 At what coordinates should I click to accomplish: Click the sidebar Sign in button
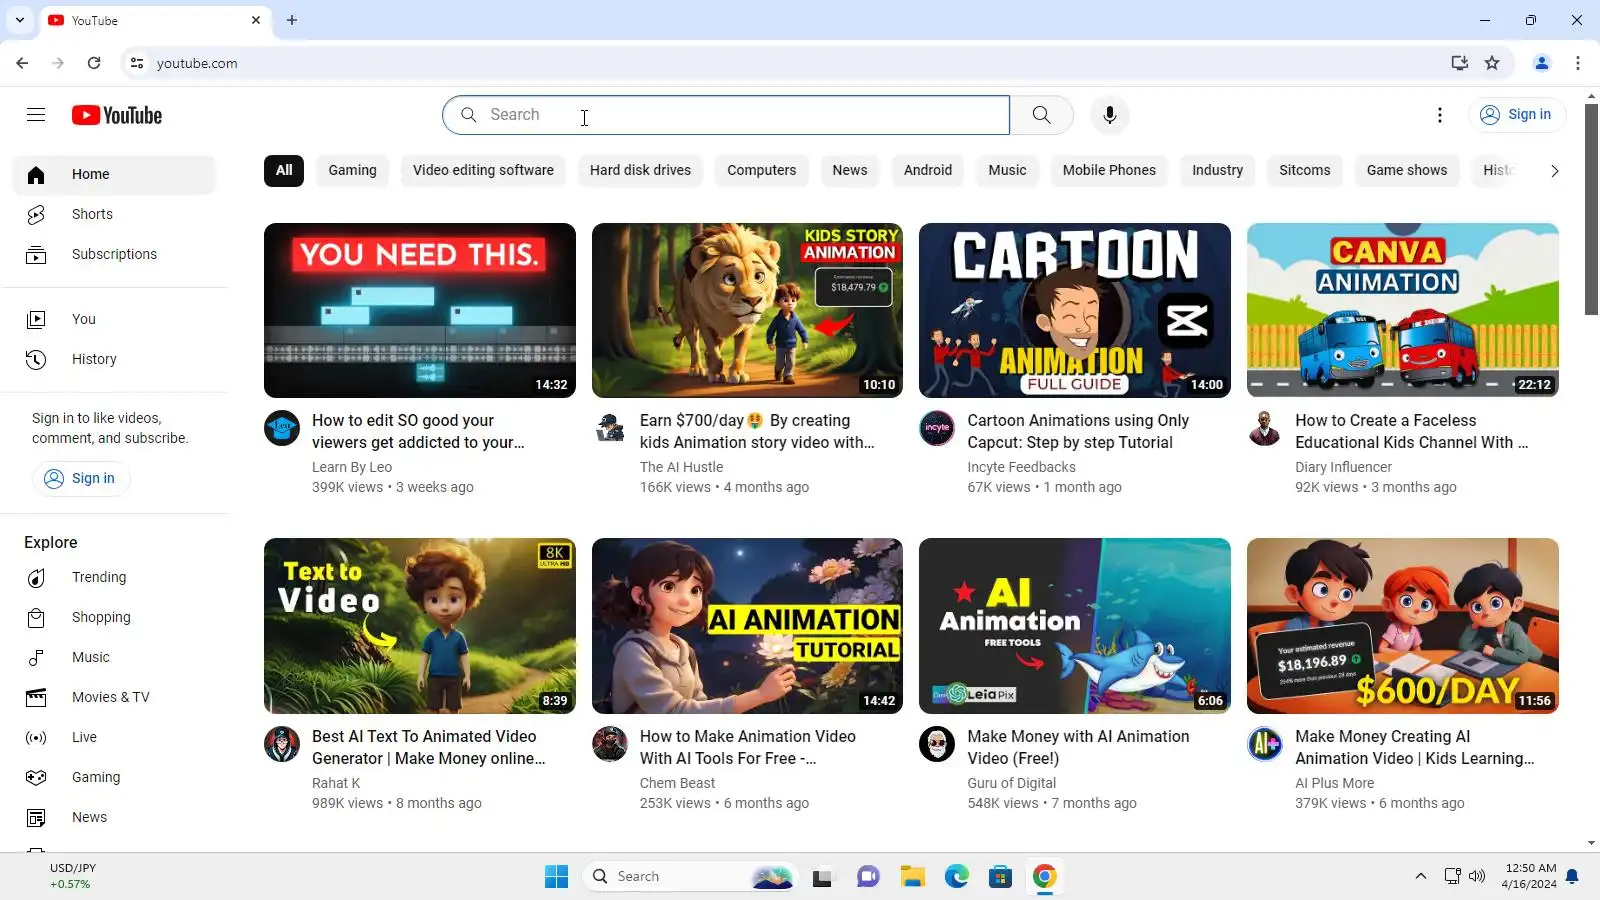(81, 478)
